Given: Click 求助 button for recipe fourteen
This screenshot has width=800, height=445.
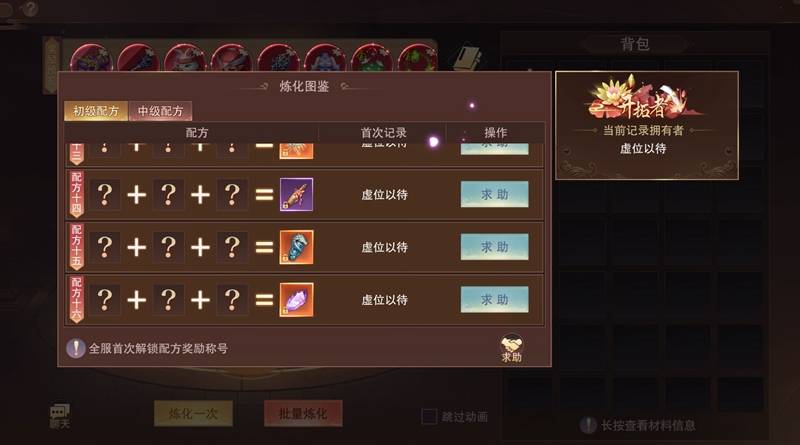Looking at the screenshot, I should (494, 194).
